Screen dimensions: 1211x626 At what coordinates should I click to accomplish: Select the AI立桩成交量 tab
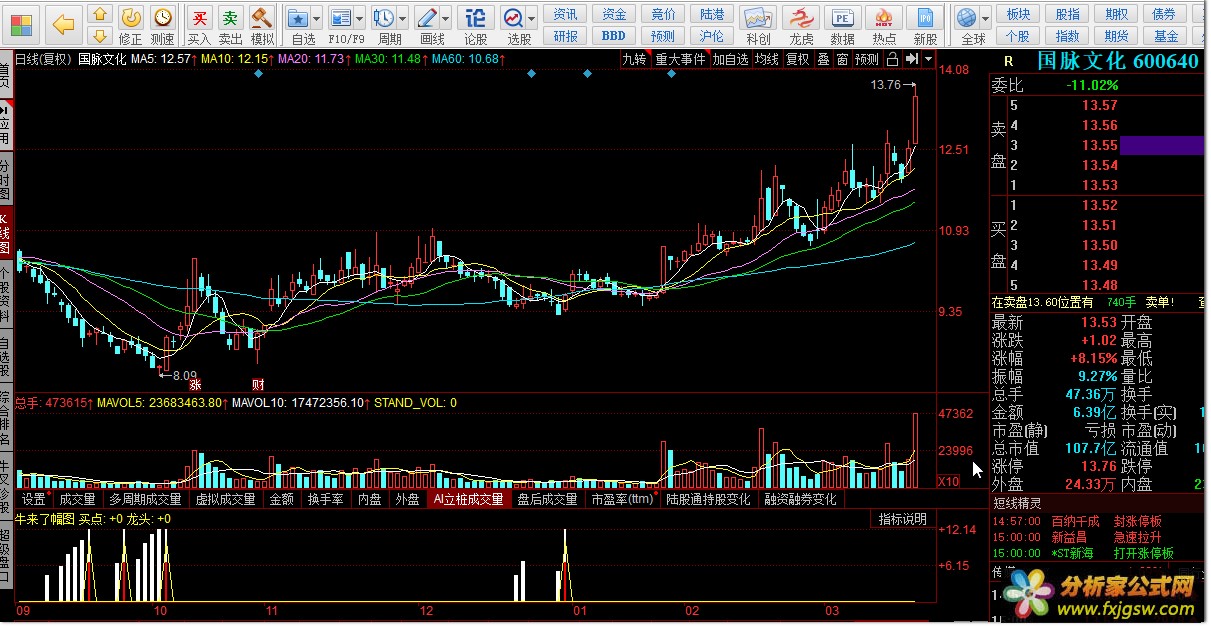(x=468, y=499)
